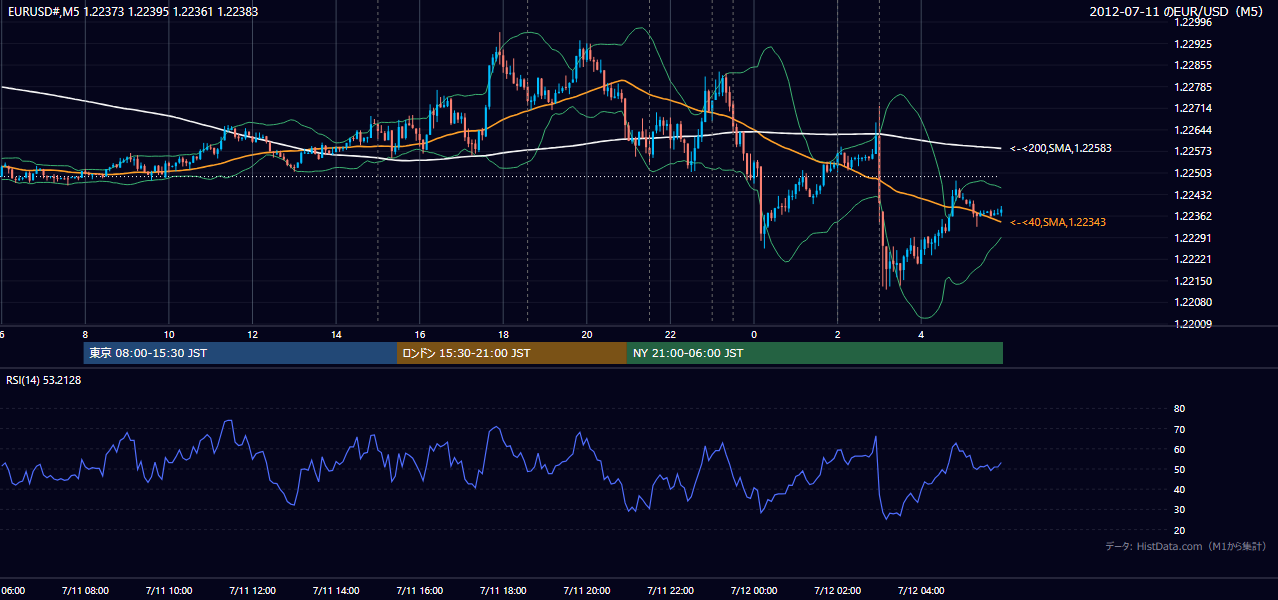Click the 7/11 22:00 bottom time label
The height and width of the screenshot is (600, 1278).
tap(671, 590)
